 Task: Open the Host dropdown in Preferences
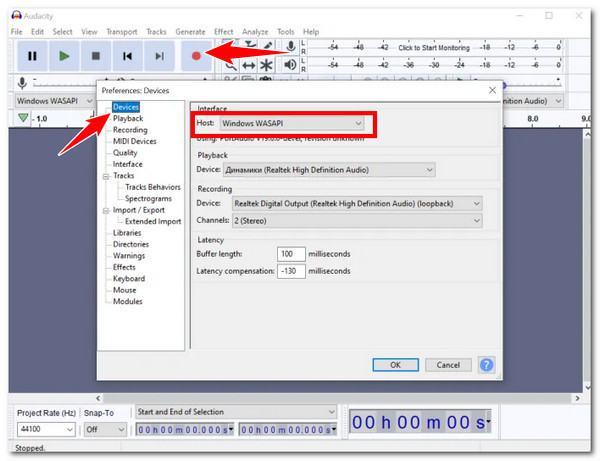[x=292, y=124]
